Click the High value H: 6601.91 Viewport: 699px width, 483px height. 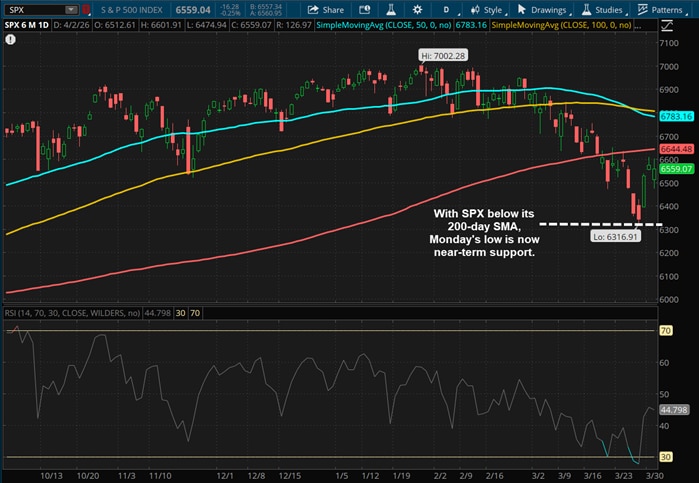[x=161, y=25]
